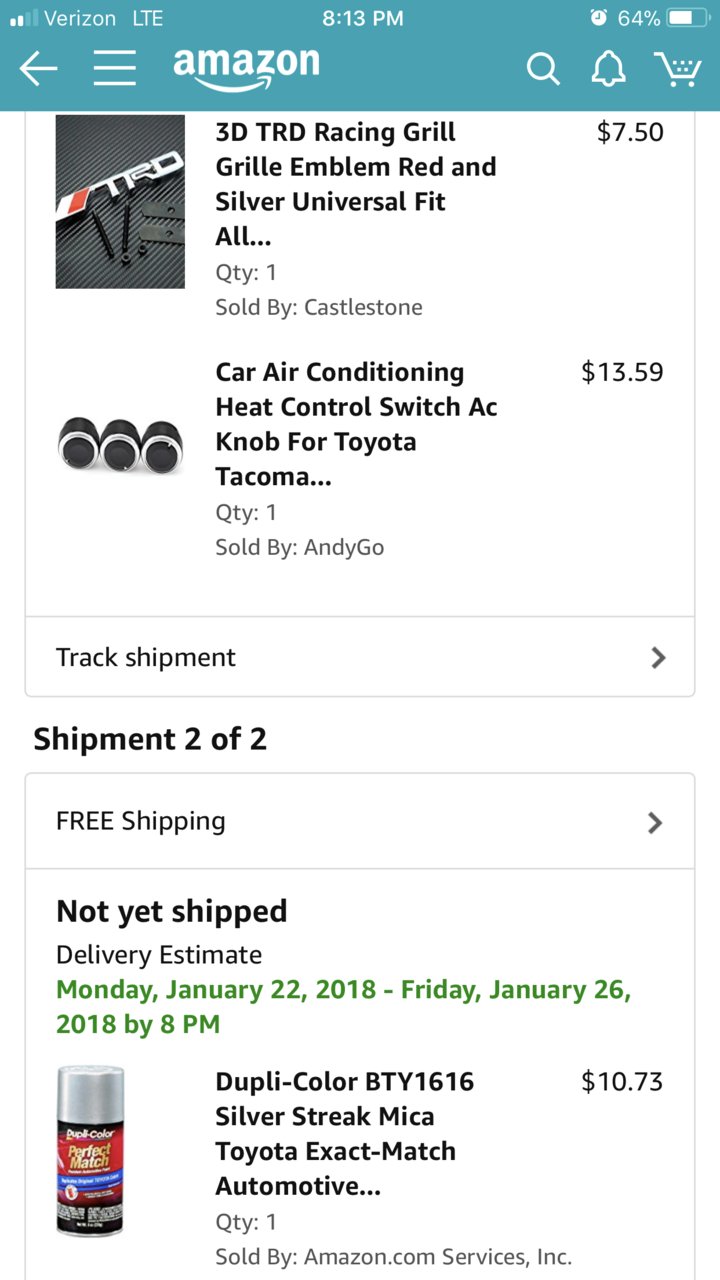Expand FREE Shipping chevron arrow
Screen dimensions: 720x1280
click(x=655, y=822)
